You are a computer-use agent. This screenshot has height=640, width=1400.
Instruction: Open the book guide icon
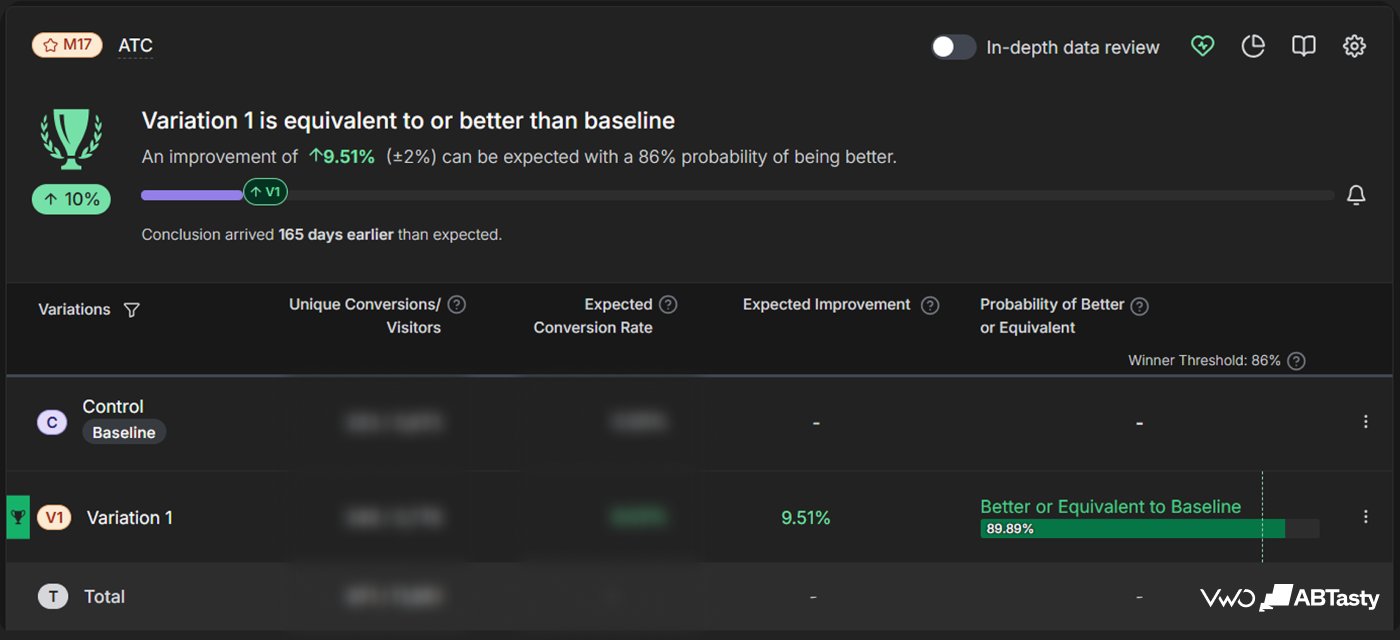coord(1303,46)
